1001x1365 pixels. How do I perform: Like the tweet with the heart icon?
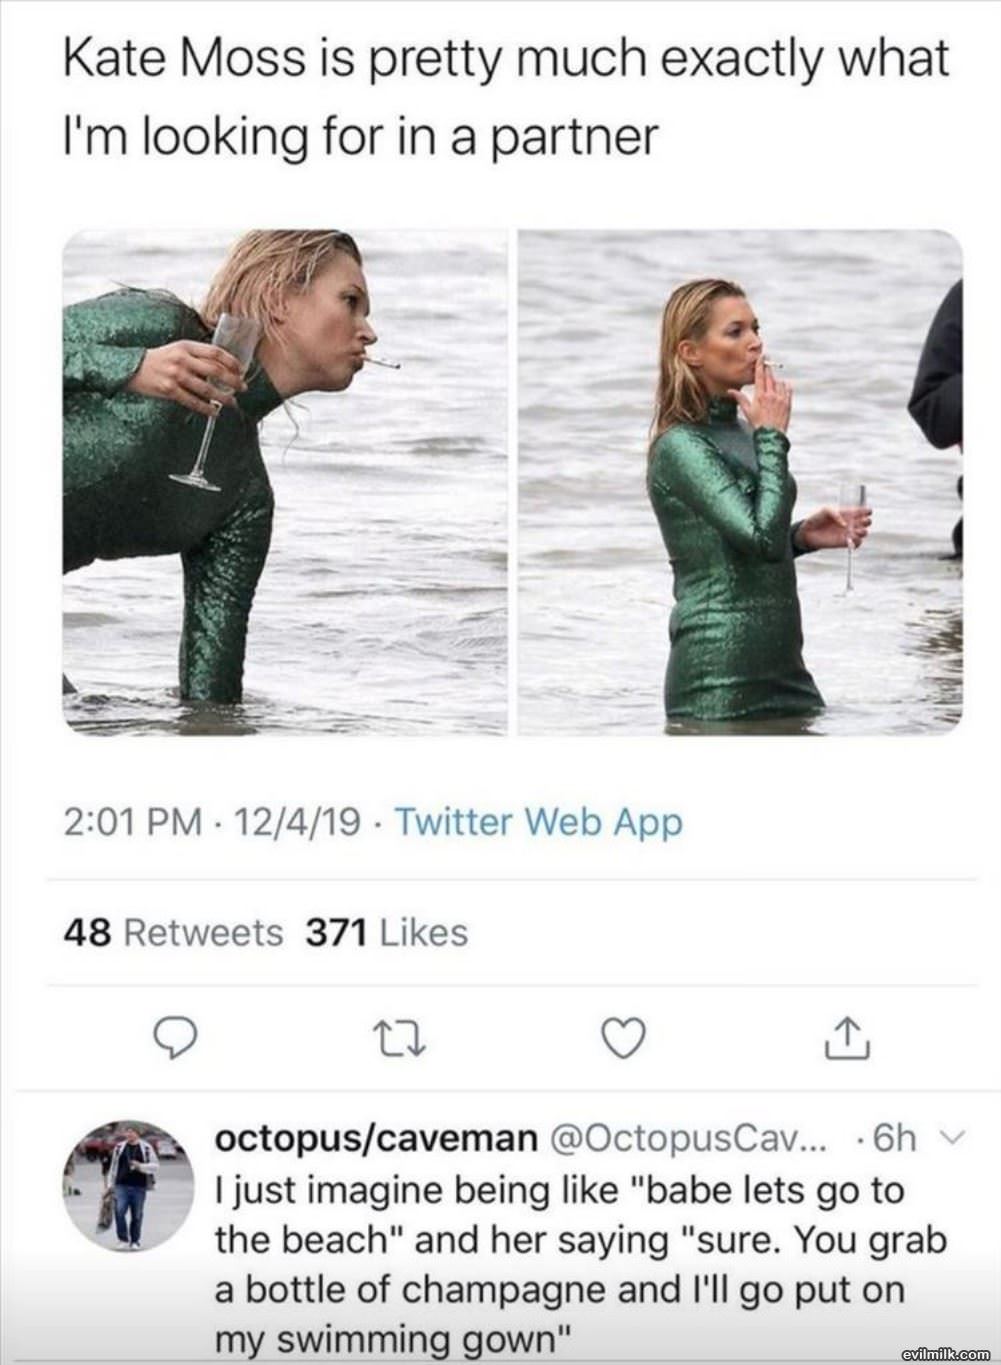(x=625, y=1039)
